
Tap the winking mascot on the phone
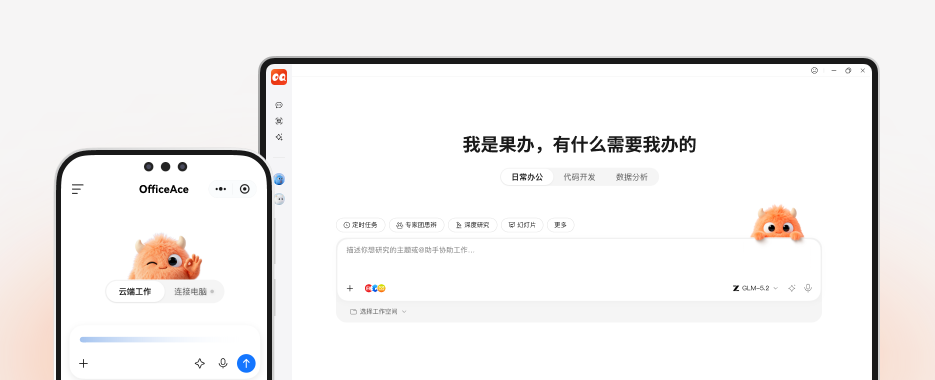[x=165, y=256]
